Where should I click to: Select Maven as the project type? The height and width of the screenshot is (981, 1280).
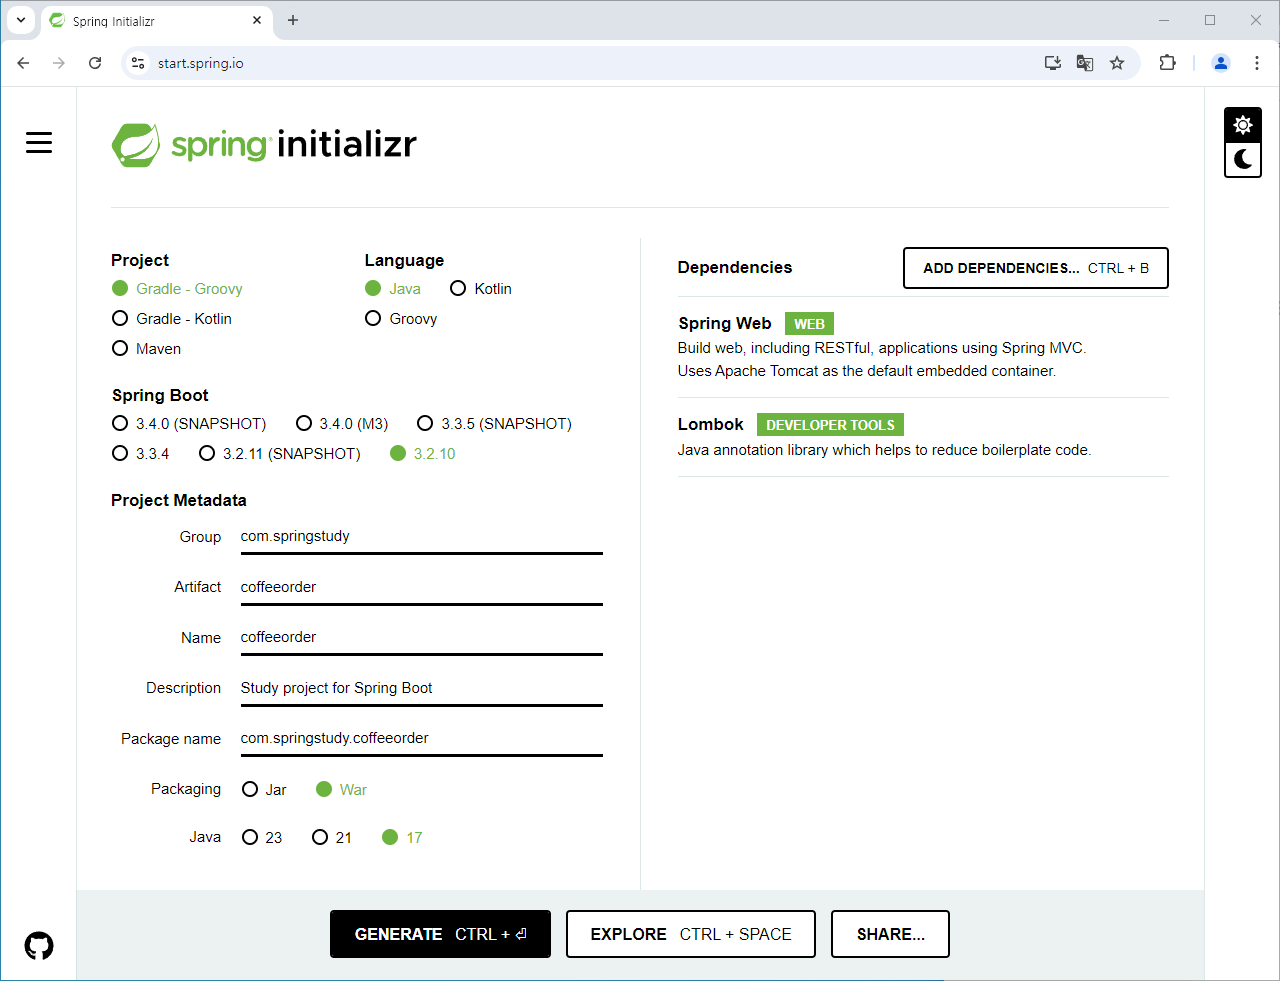pos(120,348)
